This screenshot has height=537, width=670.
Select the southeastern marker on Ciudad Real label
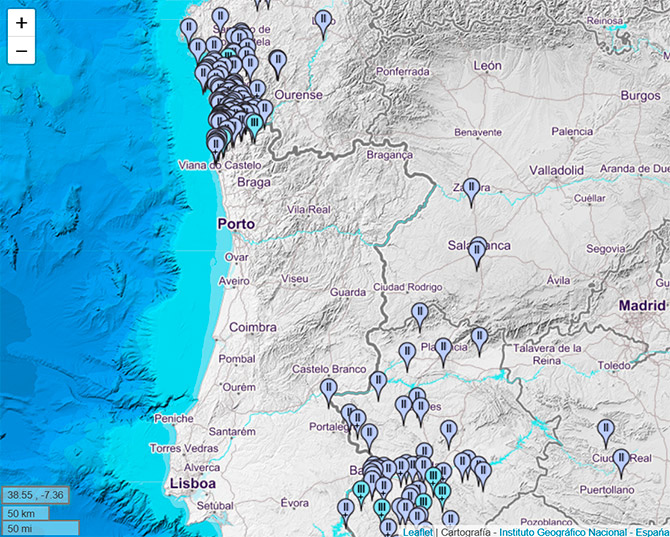pos(621,461)
